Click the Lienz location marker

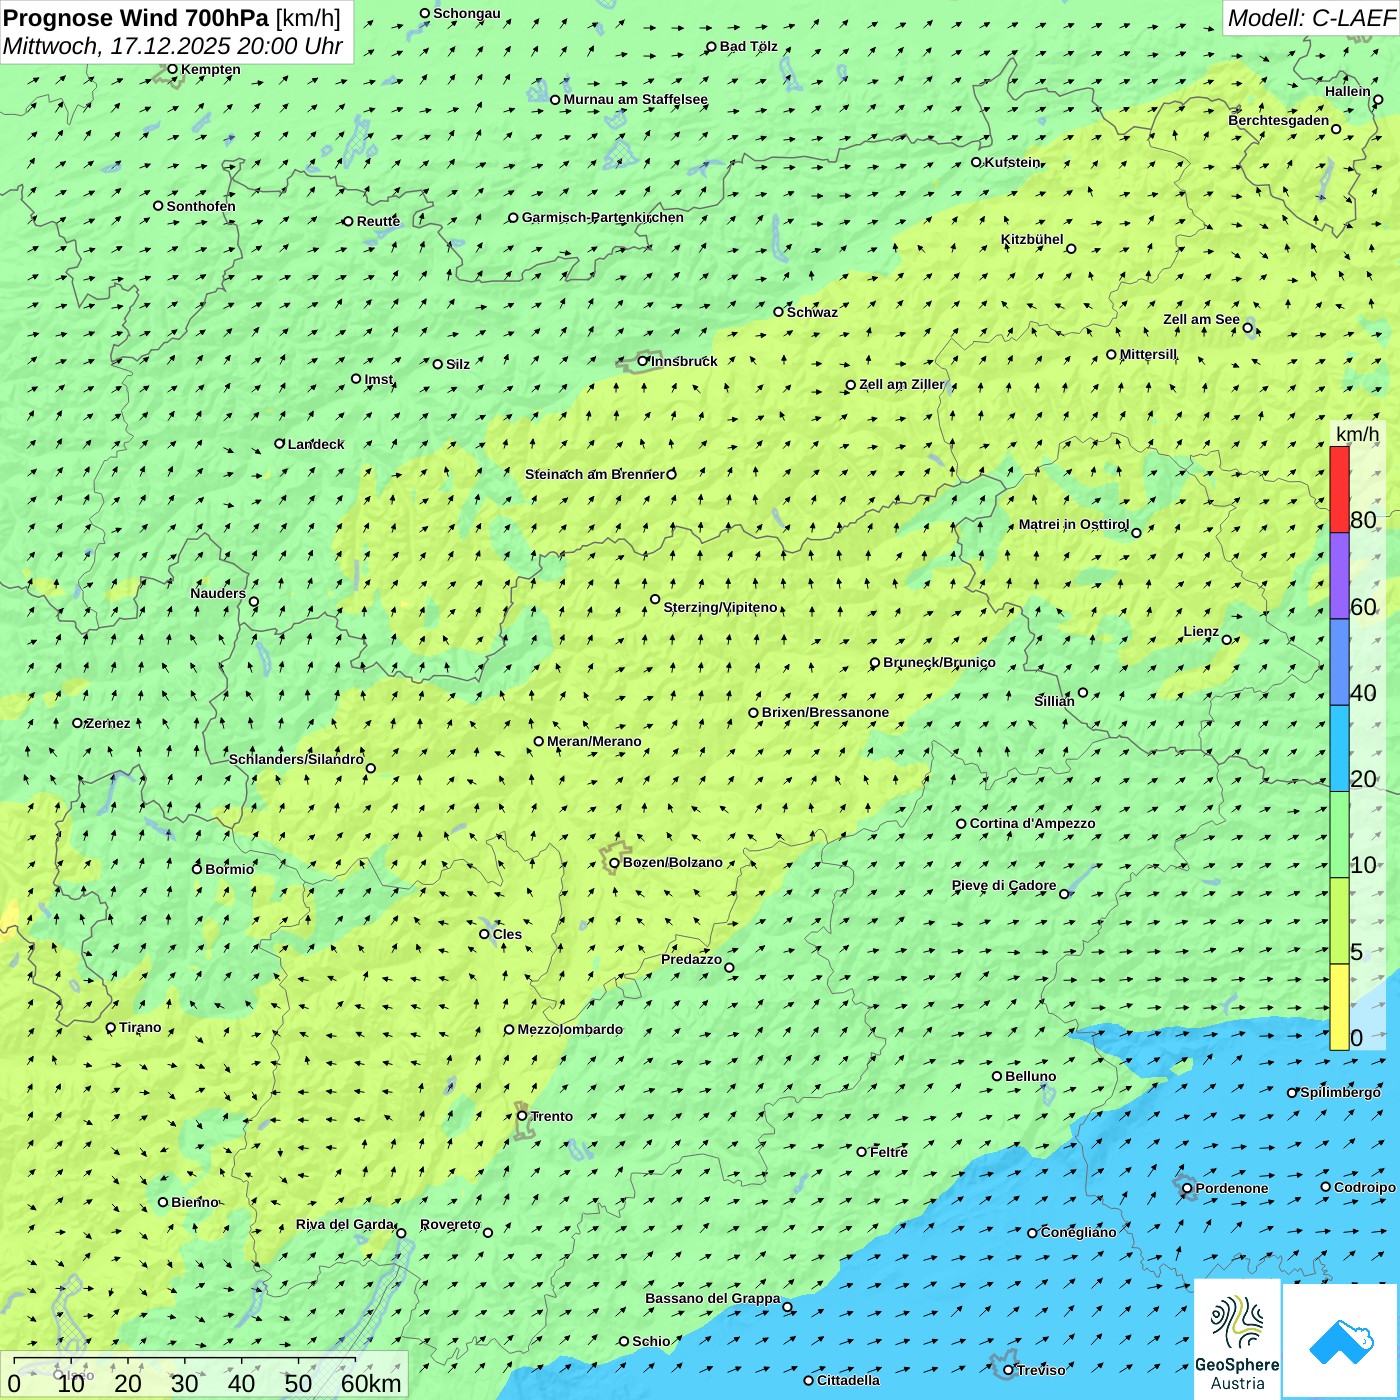(1227, 640)
